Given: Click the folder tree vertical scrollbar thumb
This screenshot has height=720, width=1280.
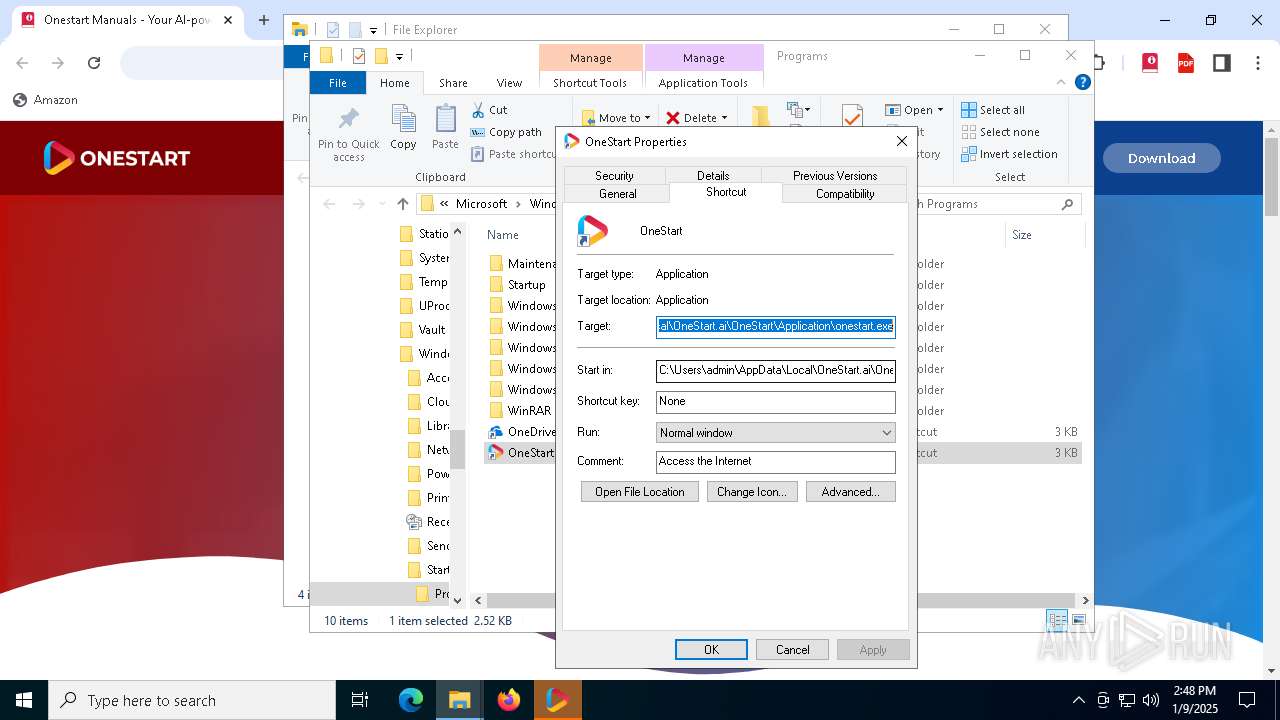Looking at the screenshot, I should 458,449.
